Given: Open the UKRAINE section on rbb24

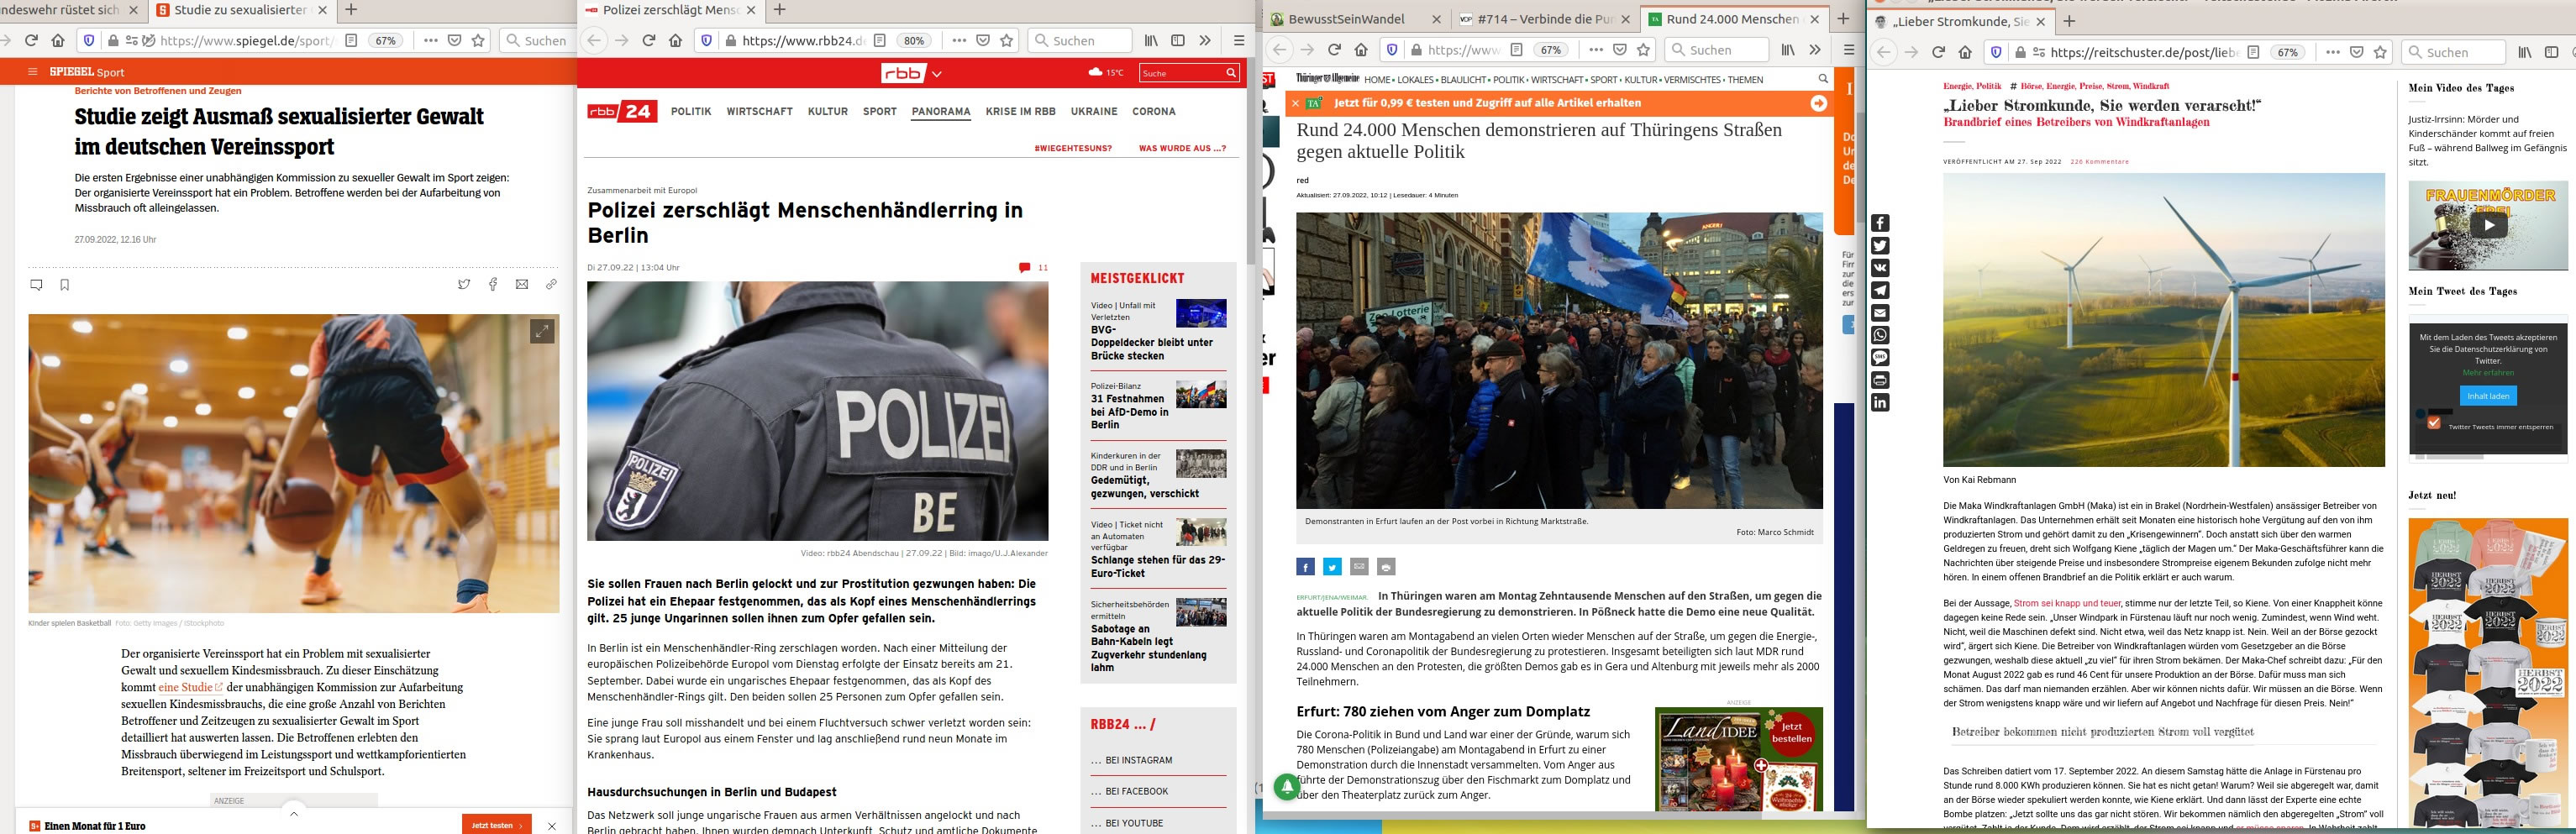Looking at the screenshot, I should pyautogui.click(x=1094, y=111).
